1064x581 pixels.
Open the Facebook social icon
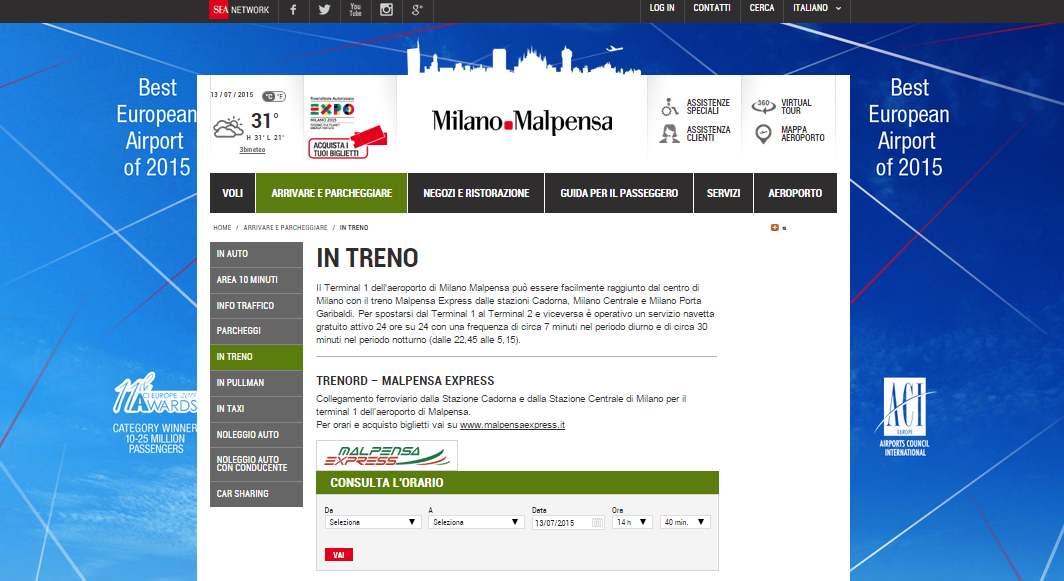[x=293, y=10]
